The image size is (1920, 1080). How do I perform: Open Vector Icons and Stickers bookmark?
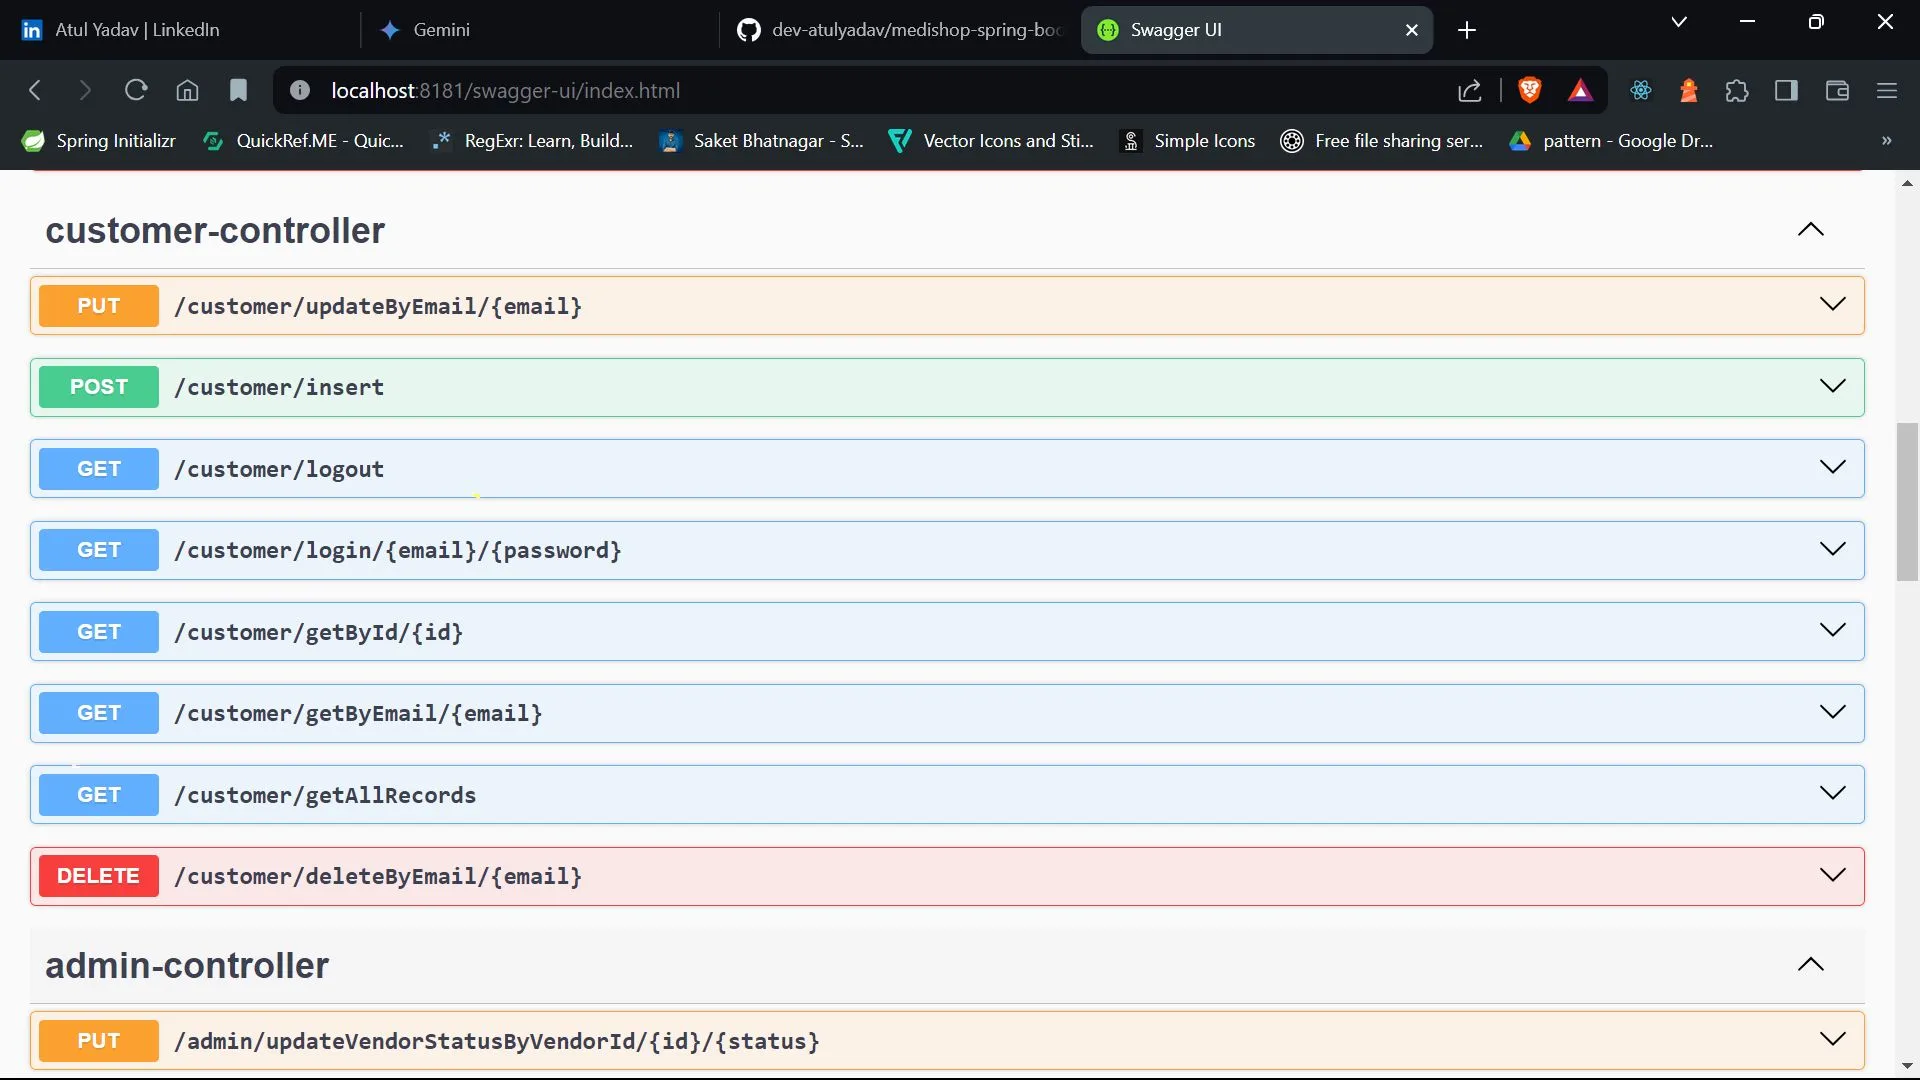click(x=992, y=141)
